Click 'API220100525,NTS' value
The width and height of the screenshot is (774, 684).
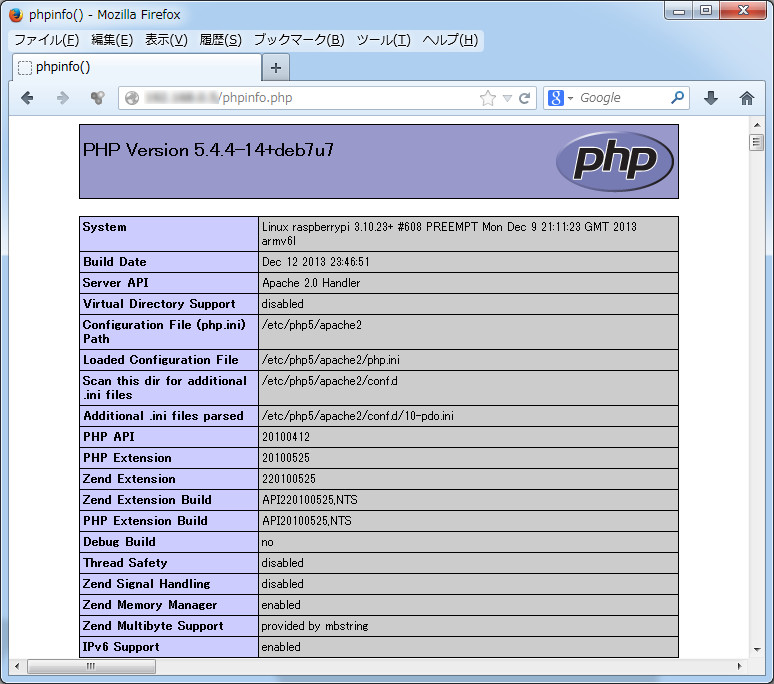310,500
